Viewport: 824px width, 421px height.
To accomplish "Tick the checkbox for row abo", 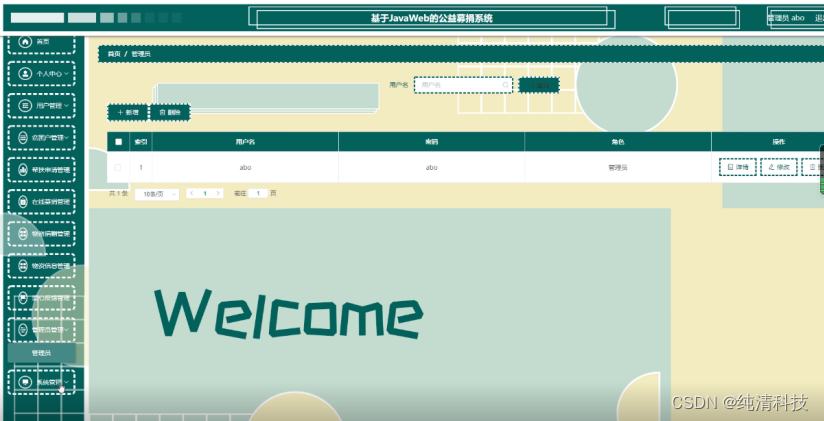I will click(118, 168).
